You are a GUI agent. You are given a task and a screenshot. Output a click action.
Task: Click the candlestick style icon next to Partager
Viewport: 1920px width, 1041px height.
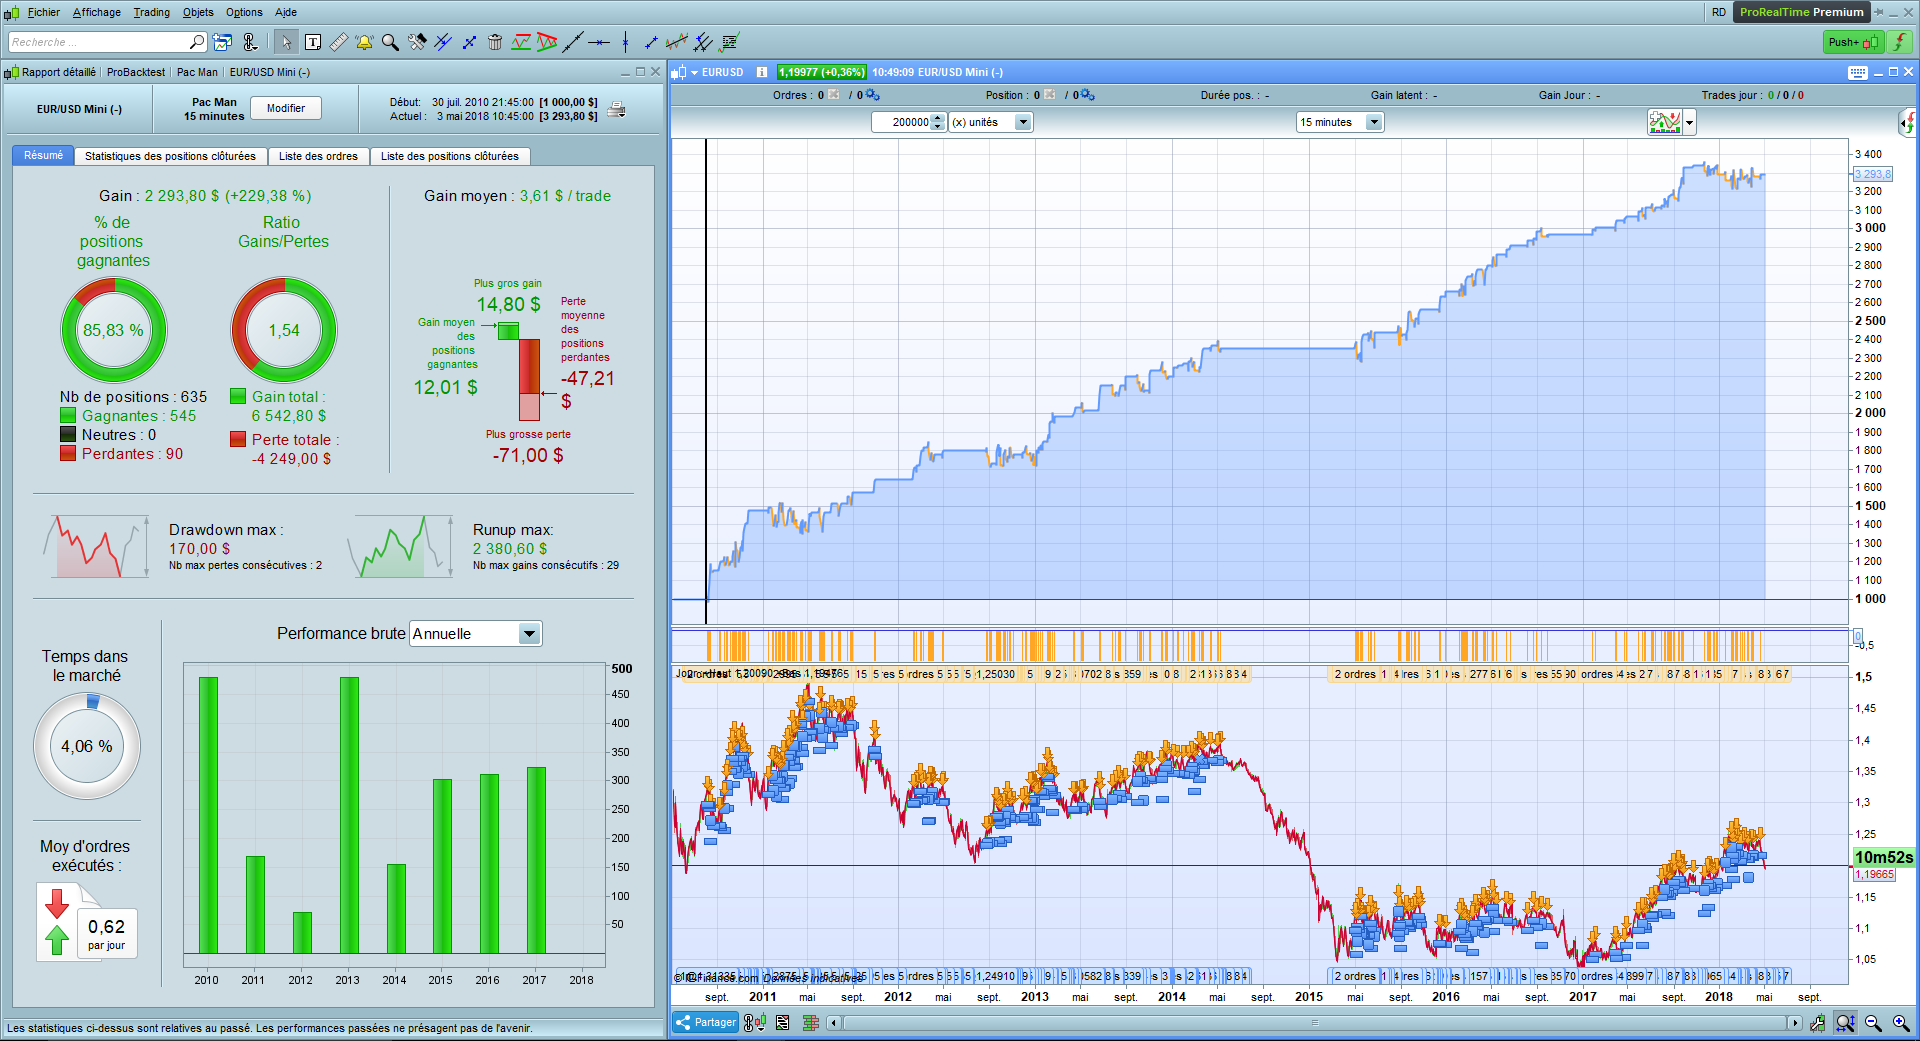(x=755, y=1022)
